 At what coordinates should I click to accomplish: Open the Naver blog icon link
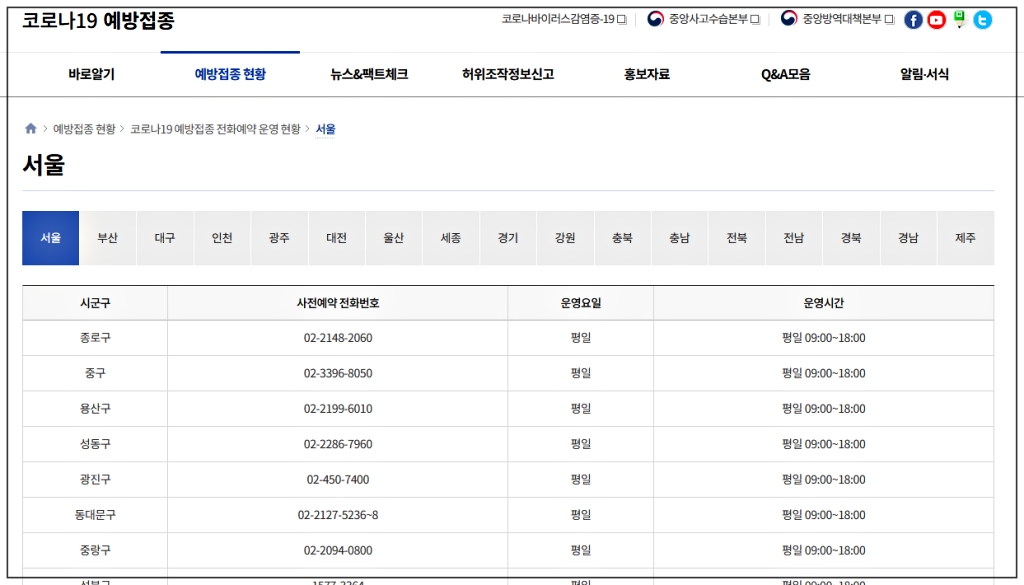[x=959, y=20]
